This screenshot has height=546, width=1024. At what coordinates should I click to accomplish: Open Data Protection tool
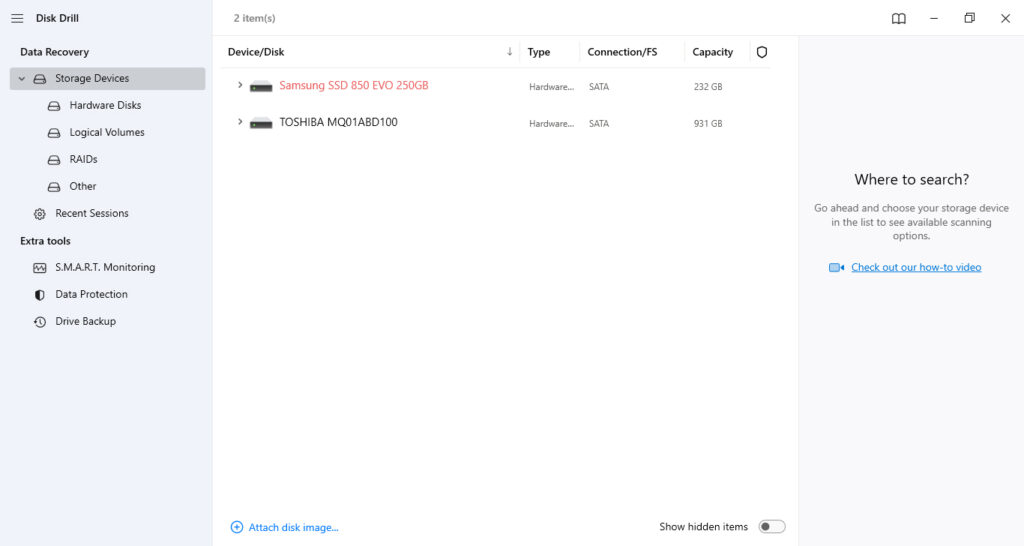[x=91, y=294]
